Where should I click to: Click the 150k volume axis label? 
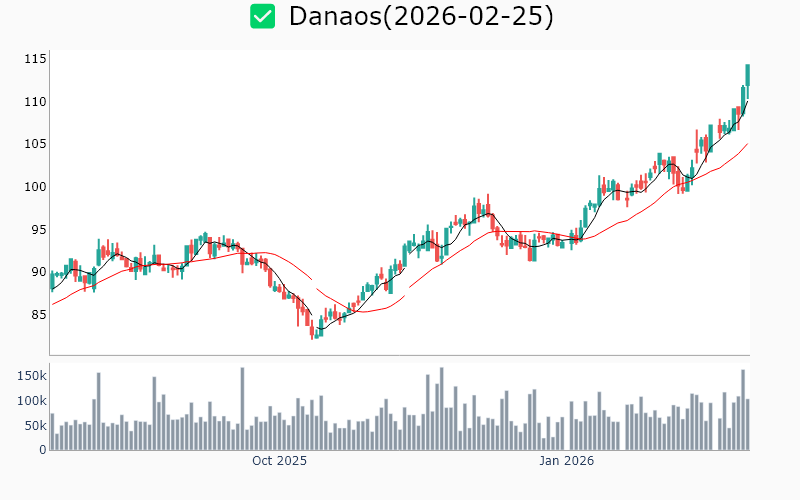(x=31, y=376)
